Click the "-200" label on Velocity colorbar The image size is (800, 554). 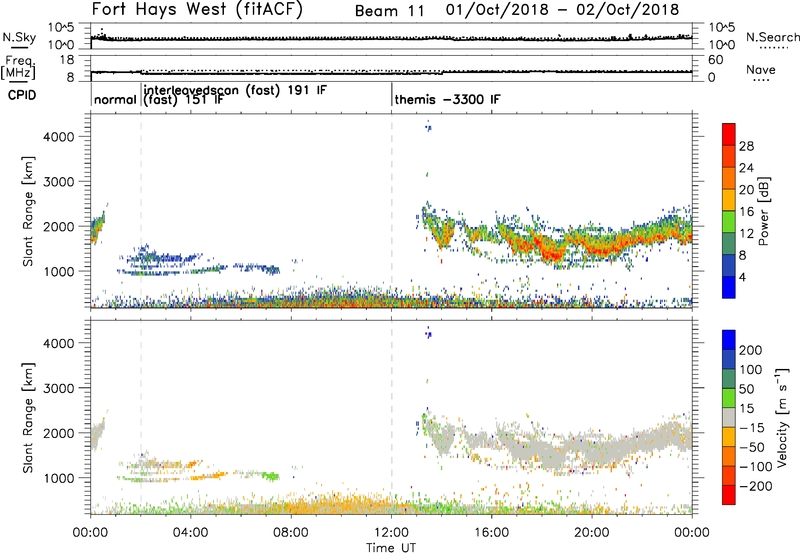[755, 486]
